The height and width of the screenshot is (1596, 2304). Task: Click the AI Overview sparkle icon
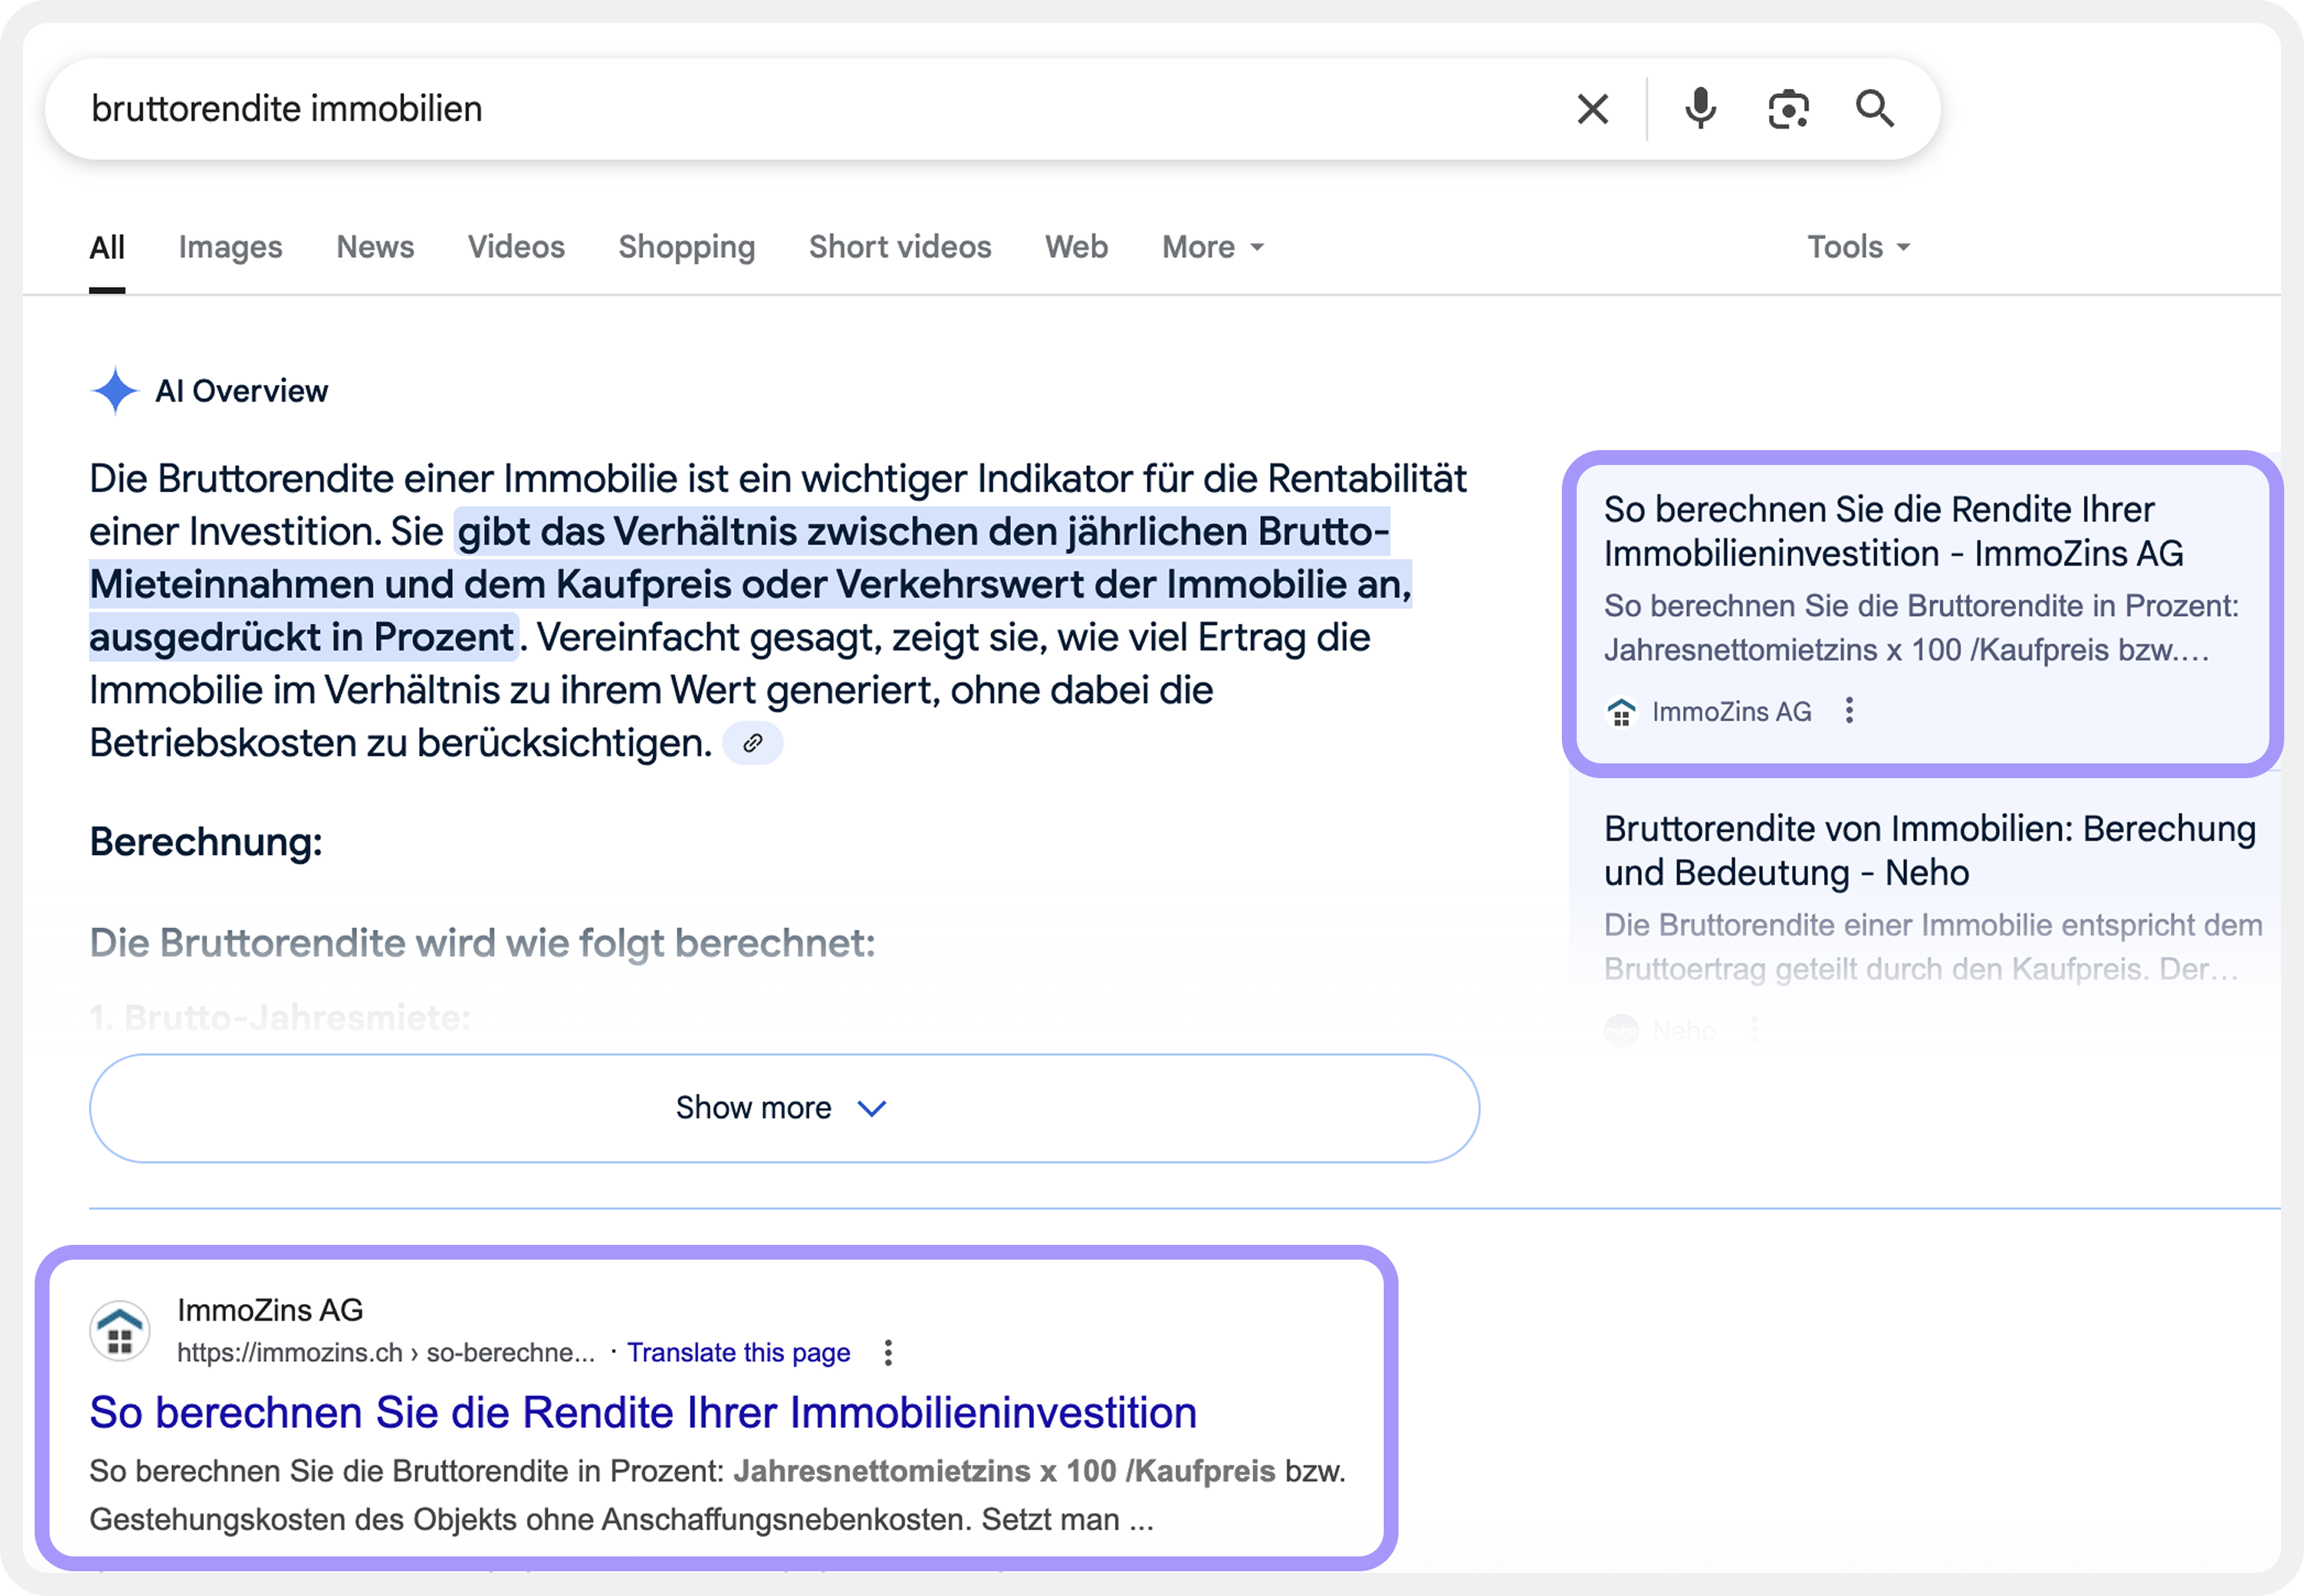pos(115,390)
